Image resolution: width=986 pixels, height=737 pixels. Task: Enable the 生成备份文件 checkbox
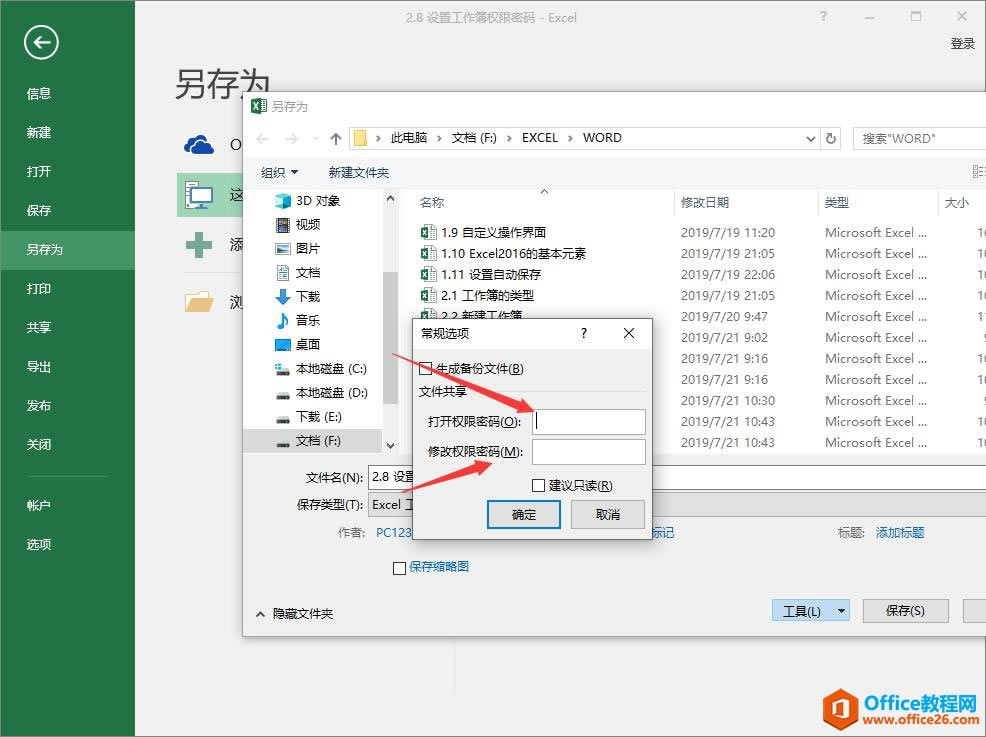pyautogui.click(x=424, y=367)
